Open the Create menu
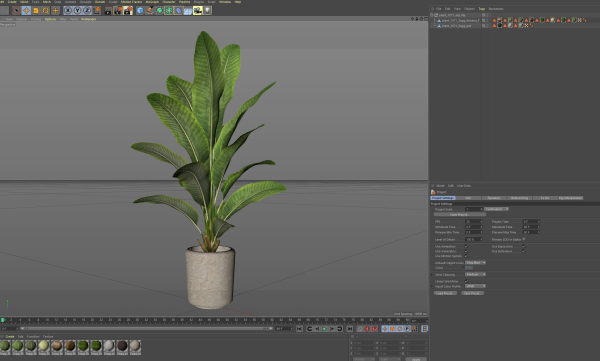This screenshot has width=600, height=361. coord(12,2)
